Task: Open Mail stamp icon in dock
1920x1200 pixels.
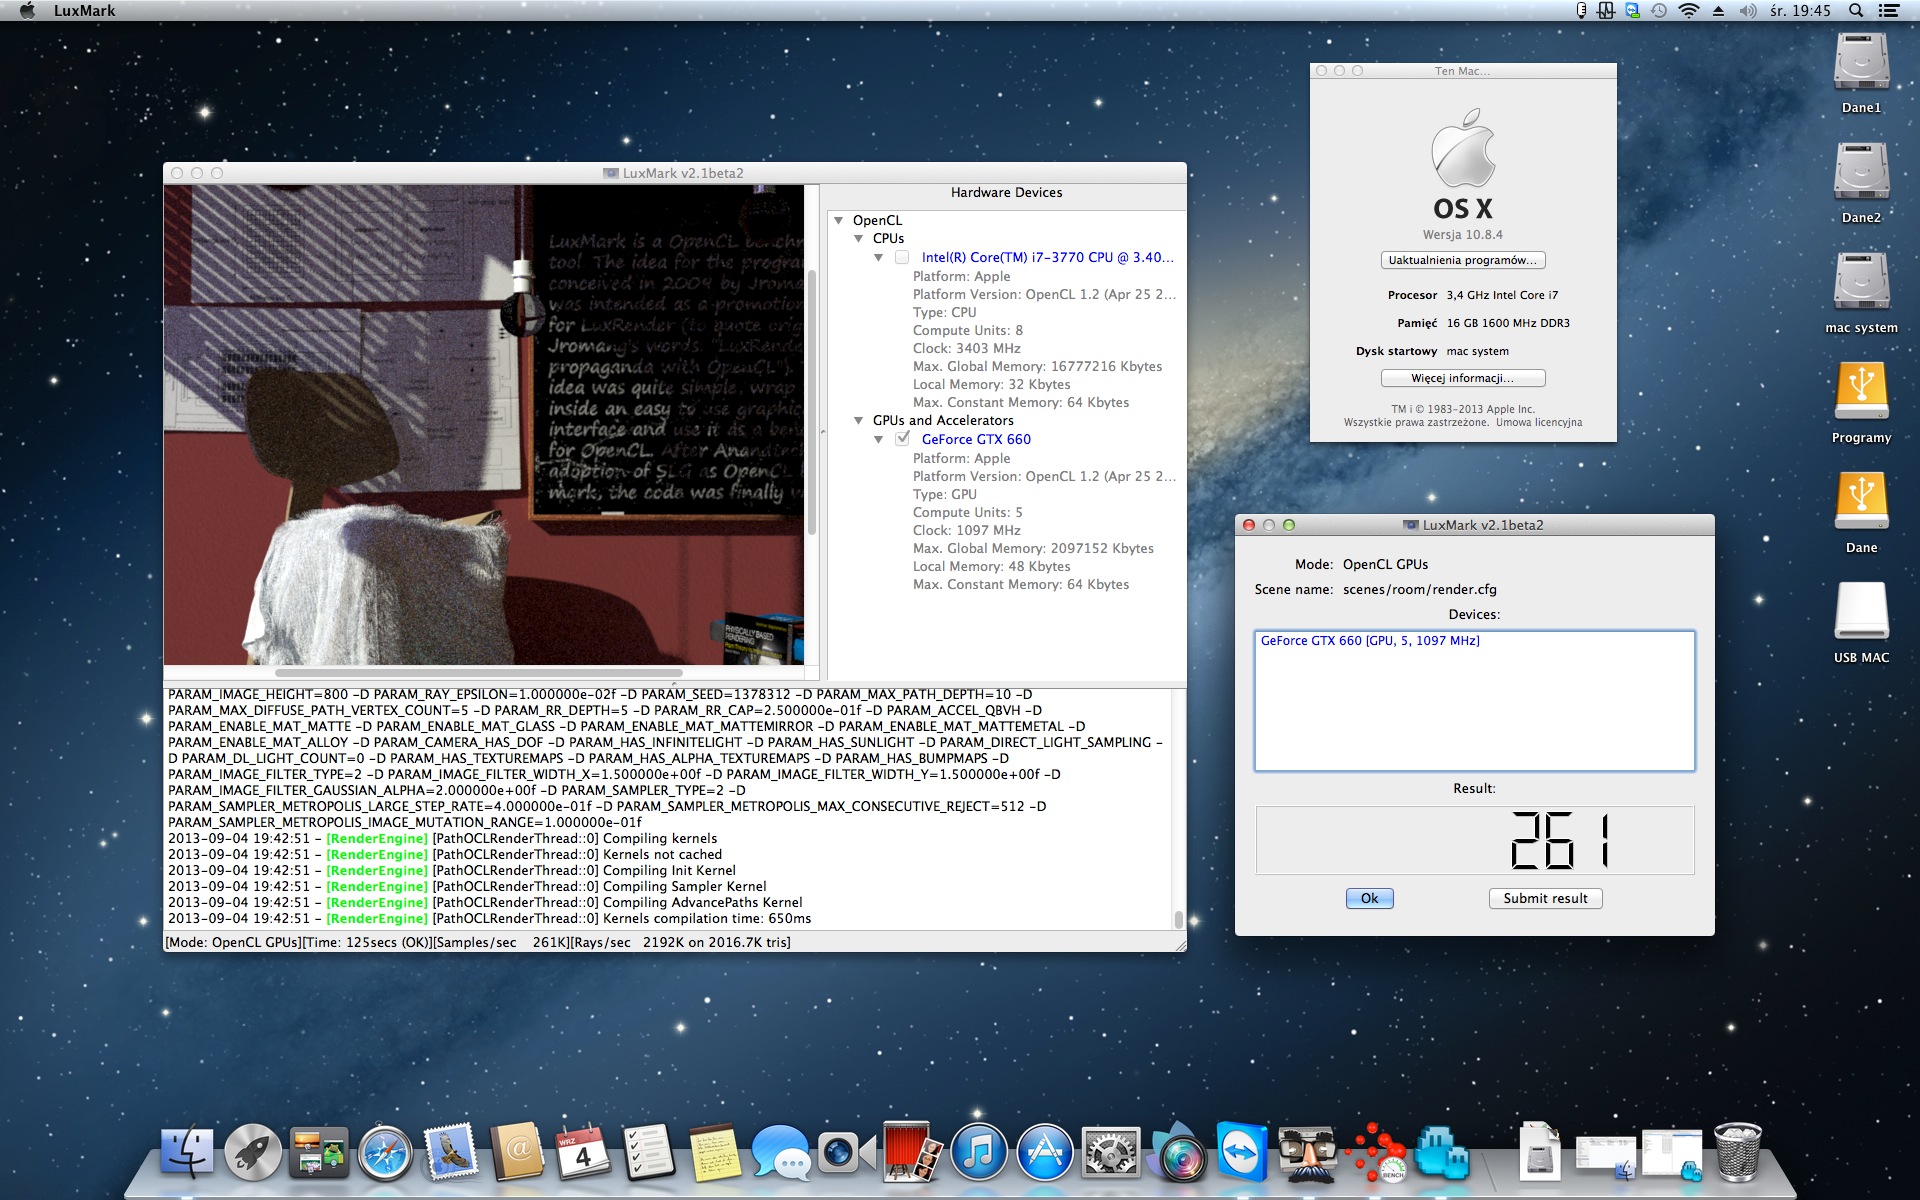Action: click(x=451, y=1152)
